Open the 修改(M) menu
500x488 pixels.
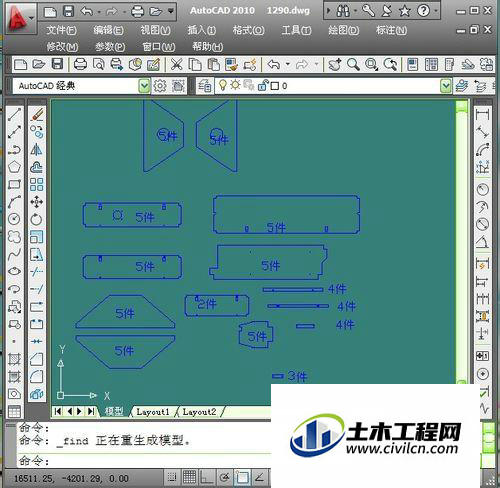pos(62,47)
